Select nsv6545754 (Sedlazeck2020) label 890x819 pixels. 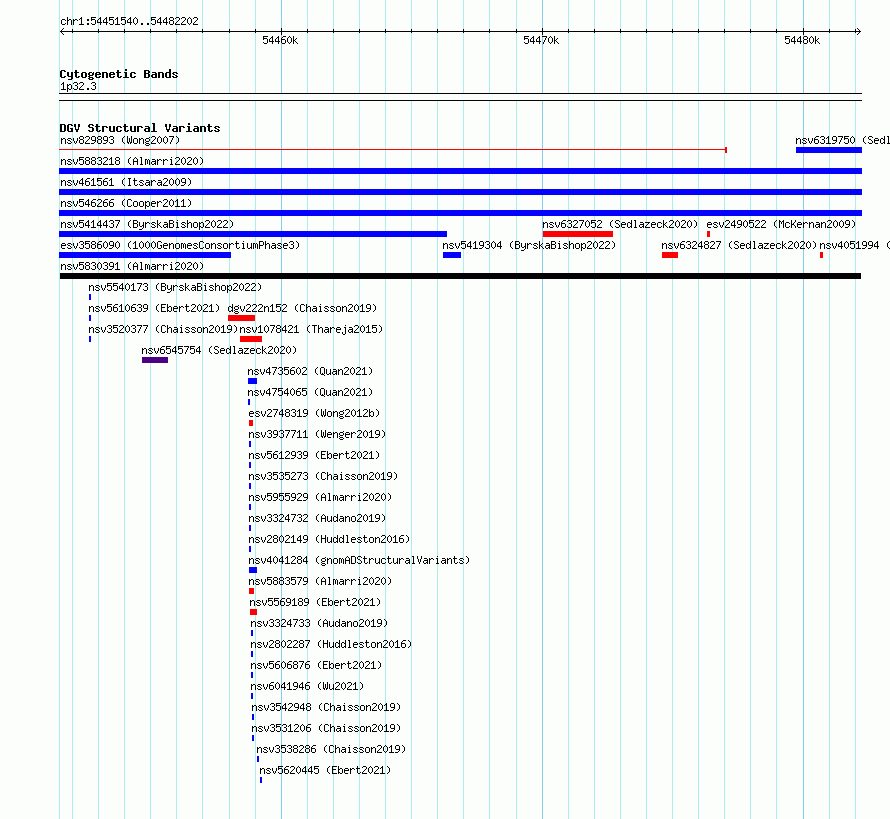[219, 350]
